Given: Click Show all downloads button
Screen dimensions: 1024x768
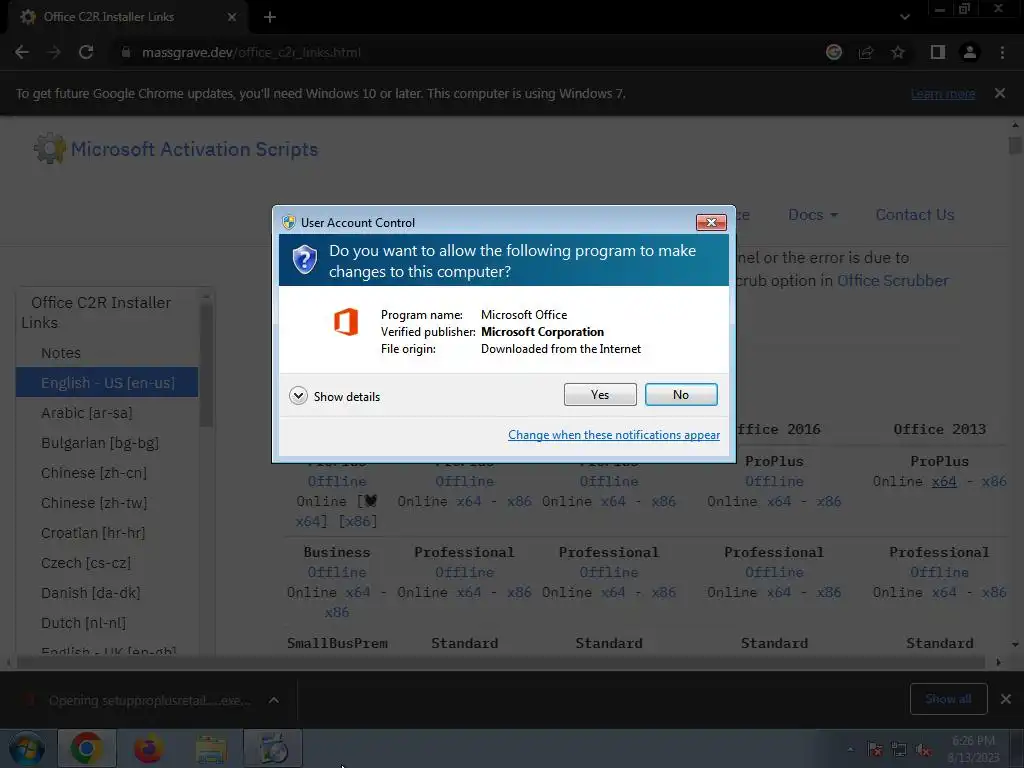Looking at the screenshot, I should pyautogui.click(x=948, y=699).
